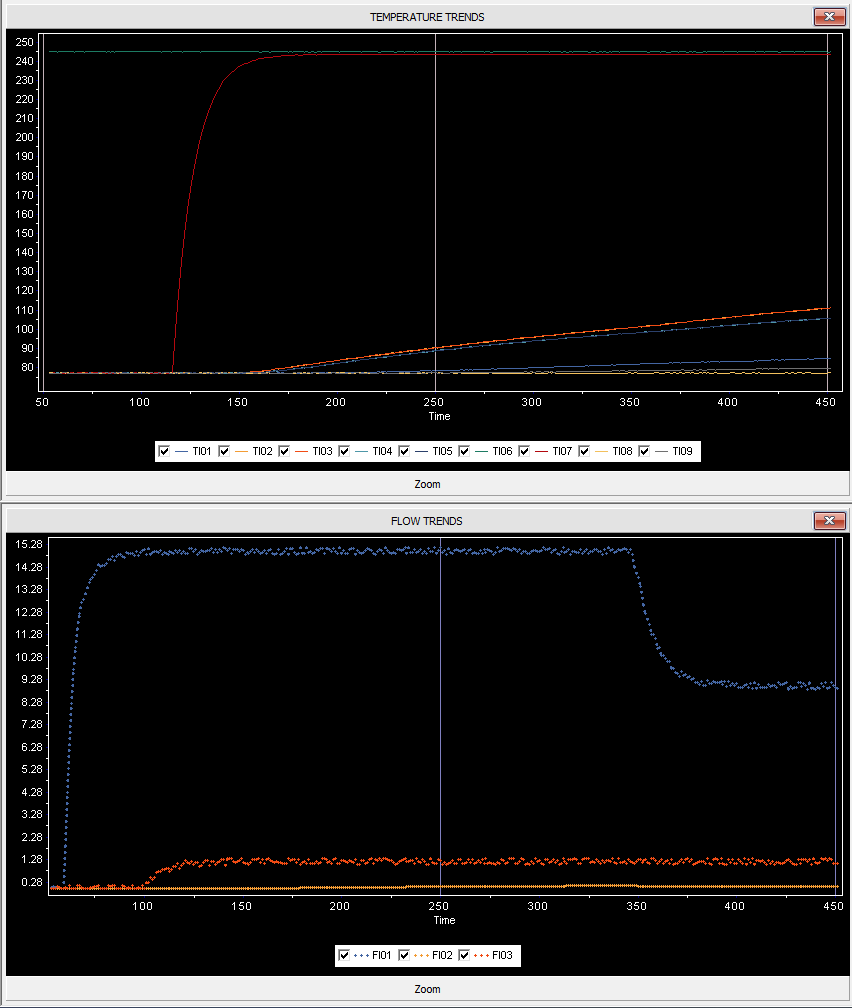Uncheck the TI09 trend checkbox

pos(645,452)
